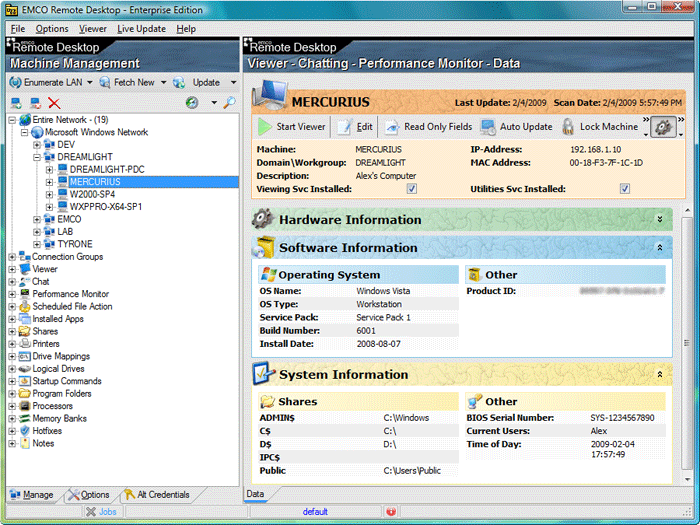Select the Hotfixes tree node
Viewport: 700px width, 525px height.
point(47,431)
